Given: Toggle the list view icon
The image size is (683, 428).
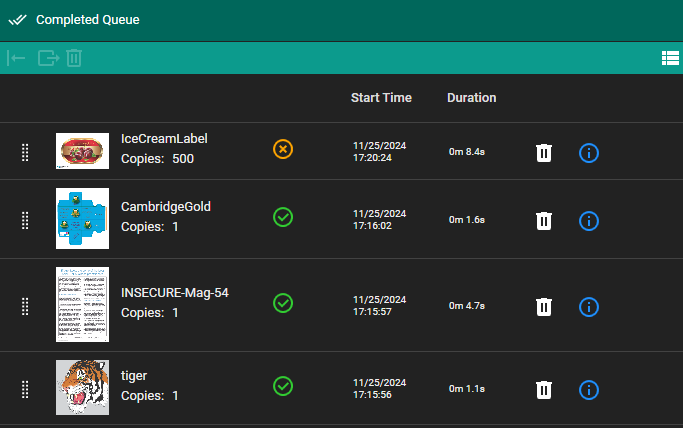Looking at the screenshot, I should pos(670,58).
